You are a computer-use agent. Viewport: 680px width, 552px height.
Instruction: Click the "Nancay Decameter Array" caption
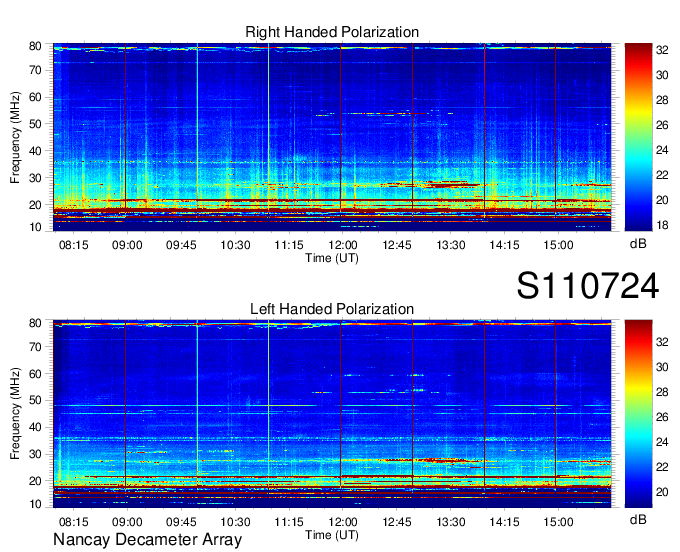pos(147,540)
